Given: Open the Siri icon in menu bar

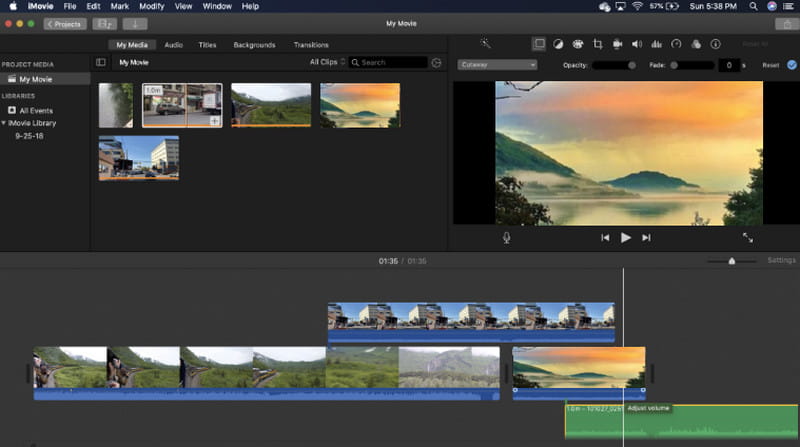Looking at the screenshot, I should 771,6.
